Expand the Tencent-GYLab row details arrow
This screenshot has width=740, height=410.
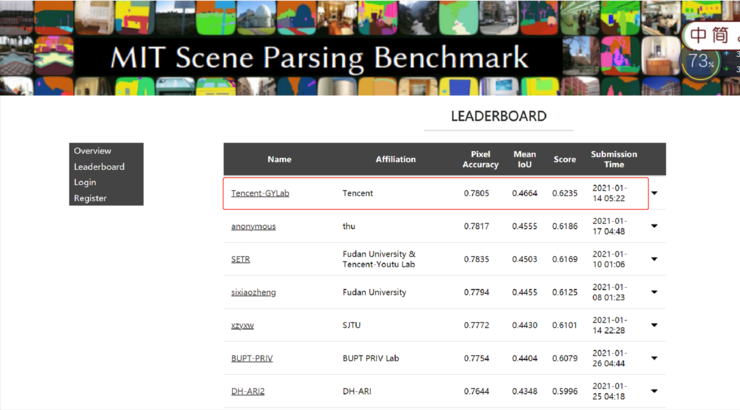(654, 193)
